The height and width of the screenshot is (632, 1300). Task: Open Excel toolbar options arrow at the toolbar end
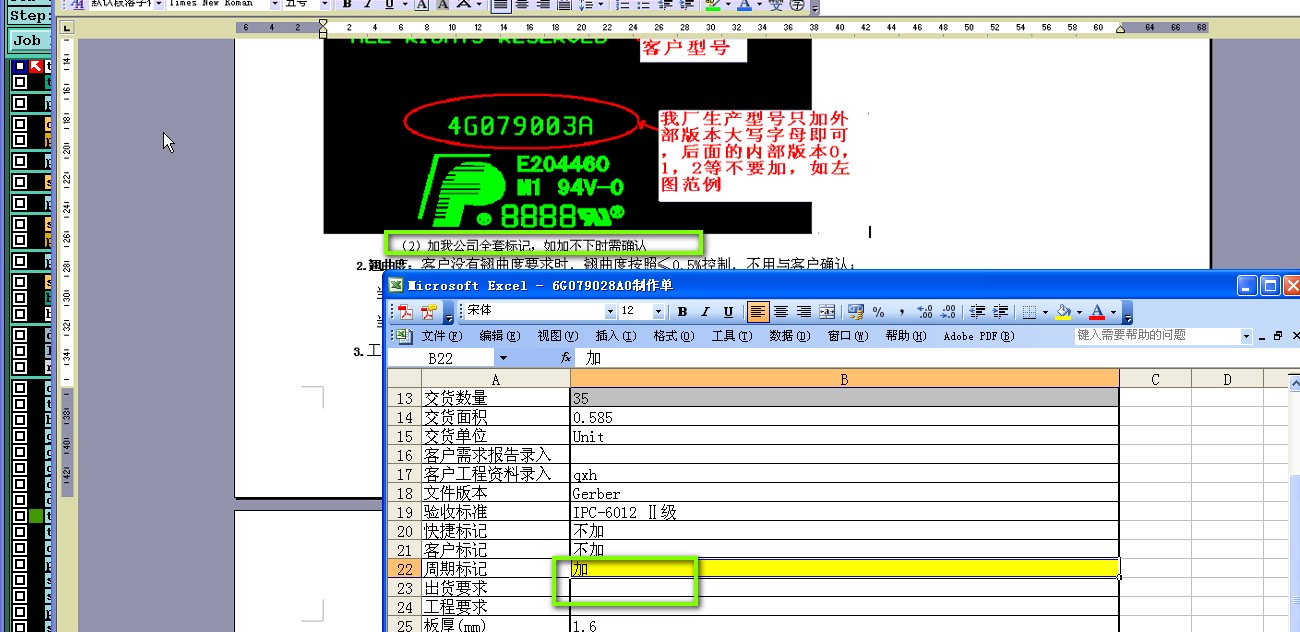click(x=1128, y=313)
